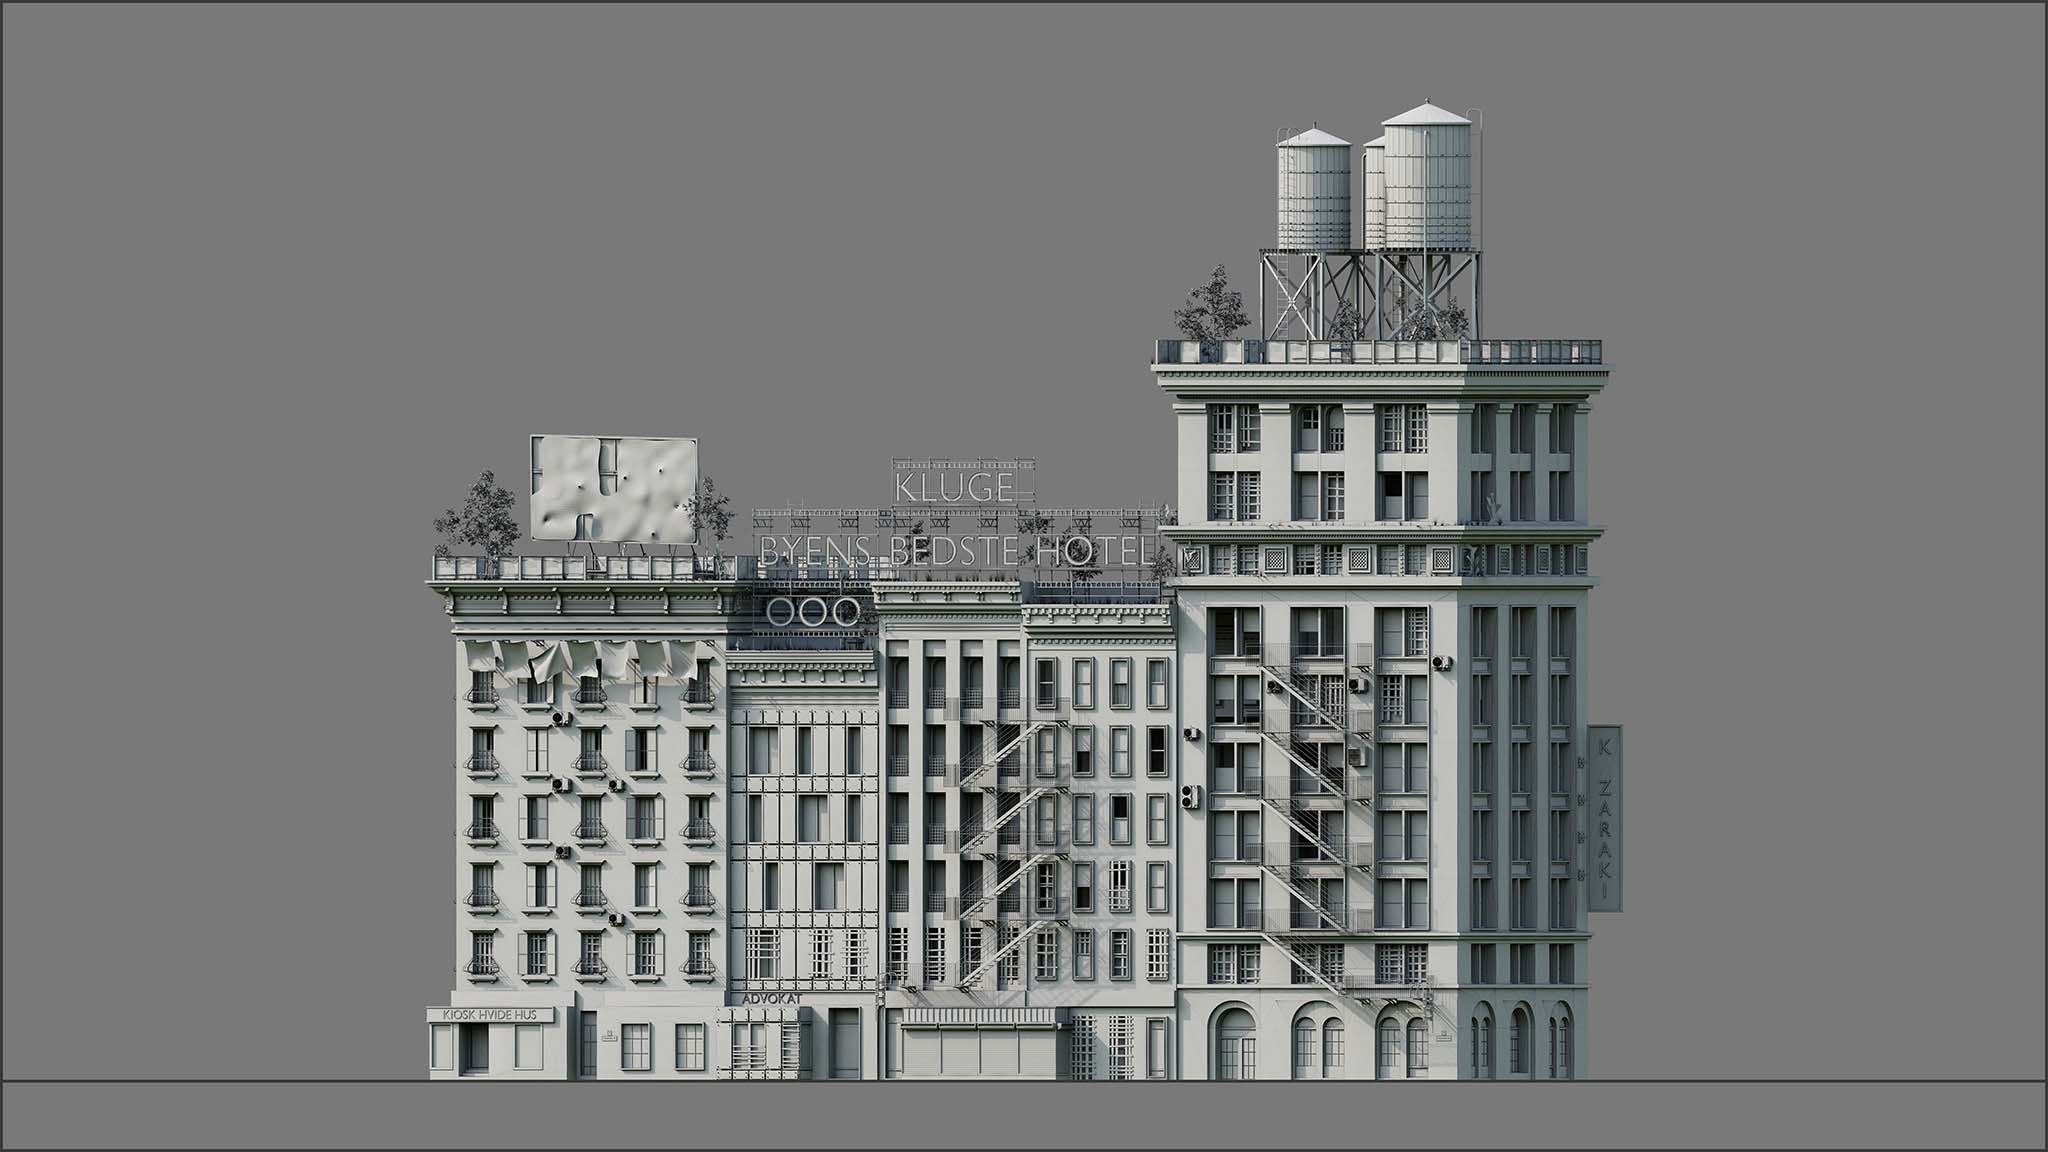Select the steel frame under the water towers

(1370, 295)
